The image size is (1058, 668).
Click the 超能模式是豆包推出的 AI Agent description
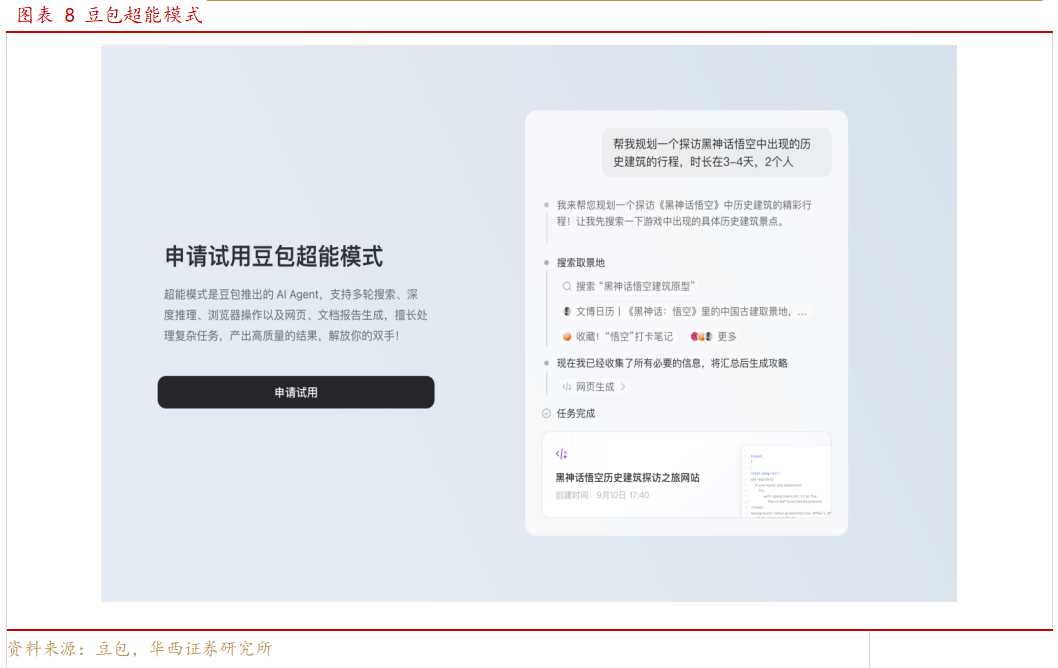coord(296,315)
